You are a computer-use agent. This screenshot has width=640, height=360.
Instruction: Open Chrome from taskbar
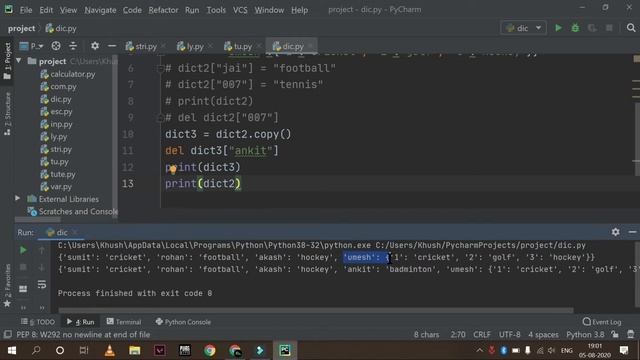point(210,350)
